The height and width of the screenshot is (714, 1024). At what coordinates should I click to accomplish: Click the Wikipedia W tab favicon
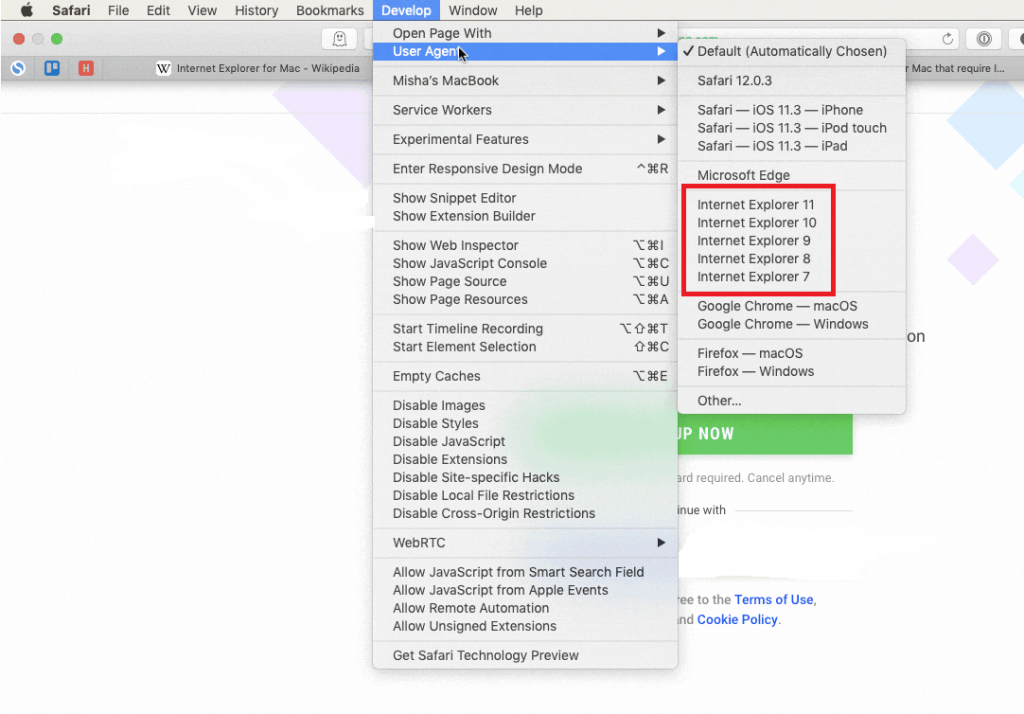163,68
